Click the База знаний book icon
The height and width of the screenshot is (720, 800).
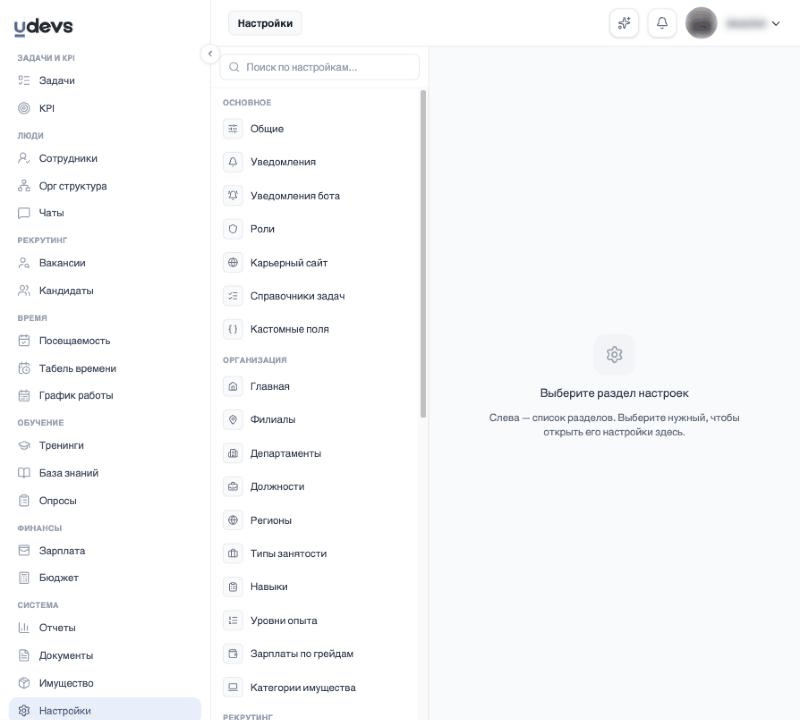tap(24, 473)
